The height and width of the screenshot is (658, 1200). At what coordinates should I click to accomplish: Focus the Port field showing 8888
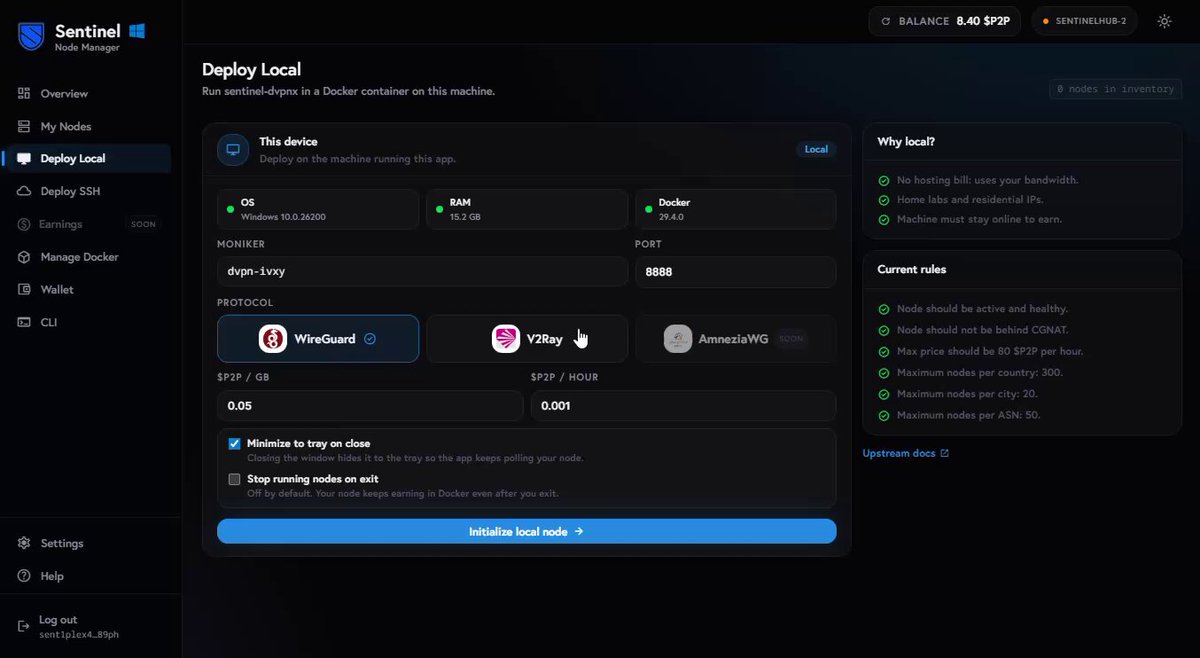tap(735, 271)
